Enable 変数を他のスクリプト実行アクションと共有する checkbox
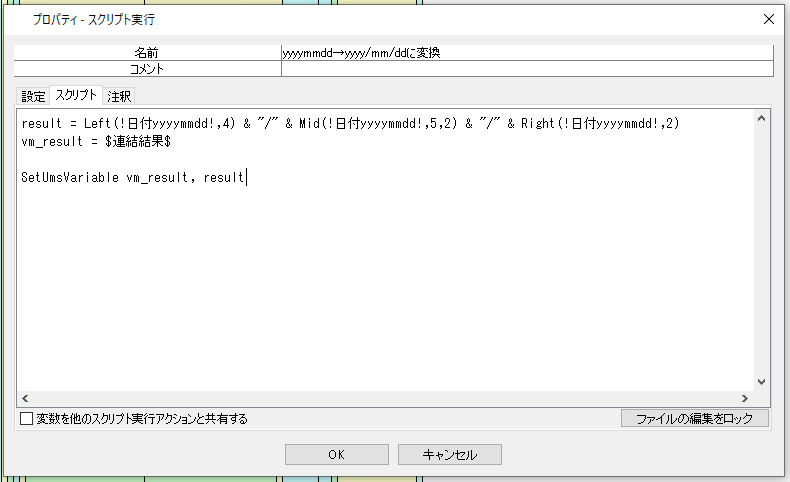 point(27,419)
